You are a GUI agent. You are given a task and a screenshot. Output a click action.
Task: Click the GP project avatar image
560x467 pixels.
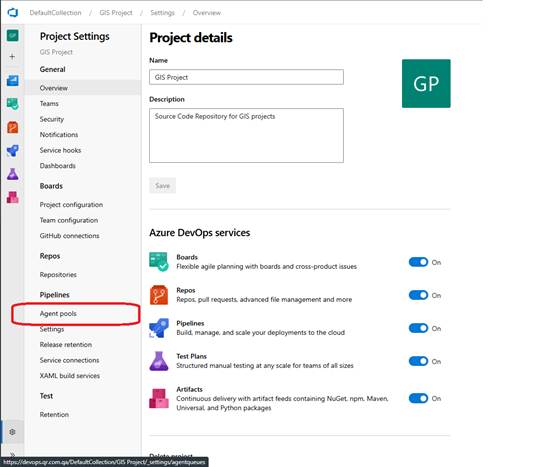coord(426,84)
